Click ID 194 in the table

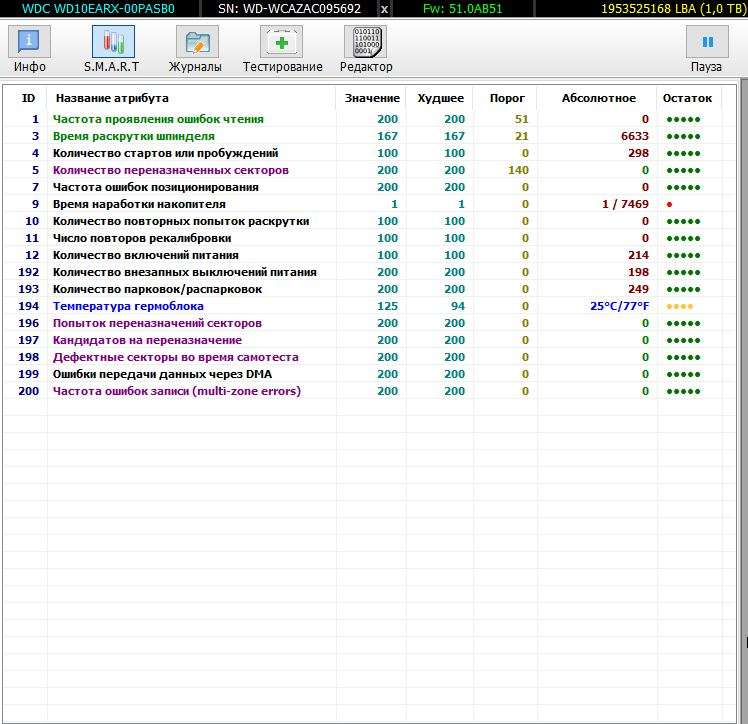coord(29,306)
